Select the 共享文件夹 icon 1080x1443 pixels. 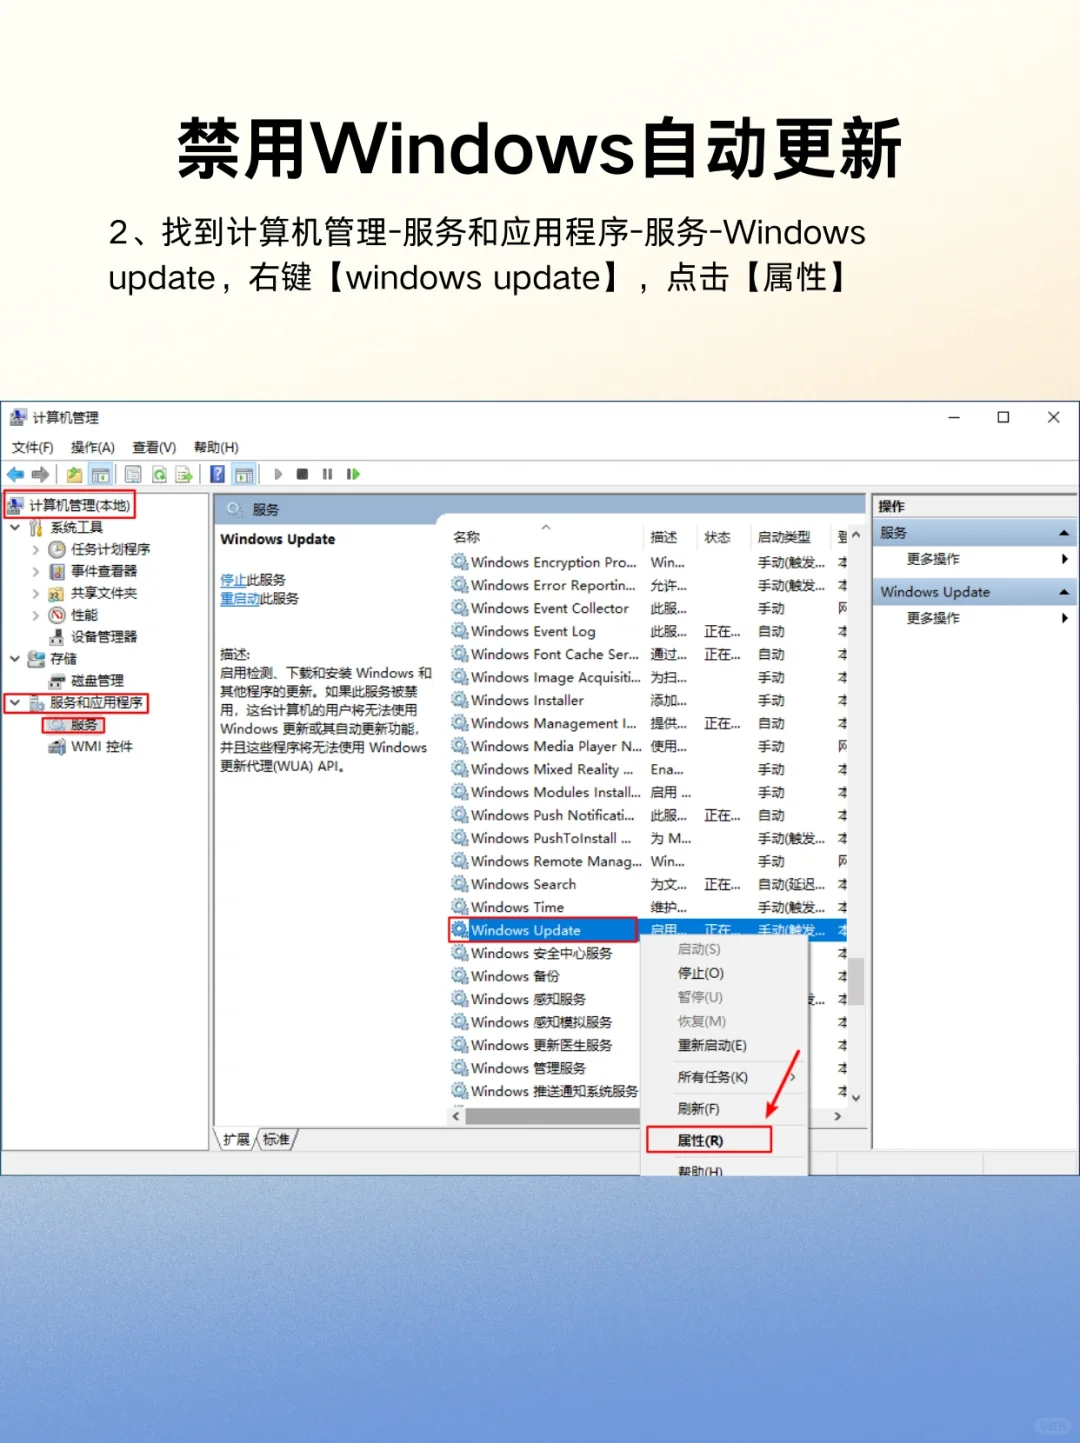[x=57, y=593]
